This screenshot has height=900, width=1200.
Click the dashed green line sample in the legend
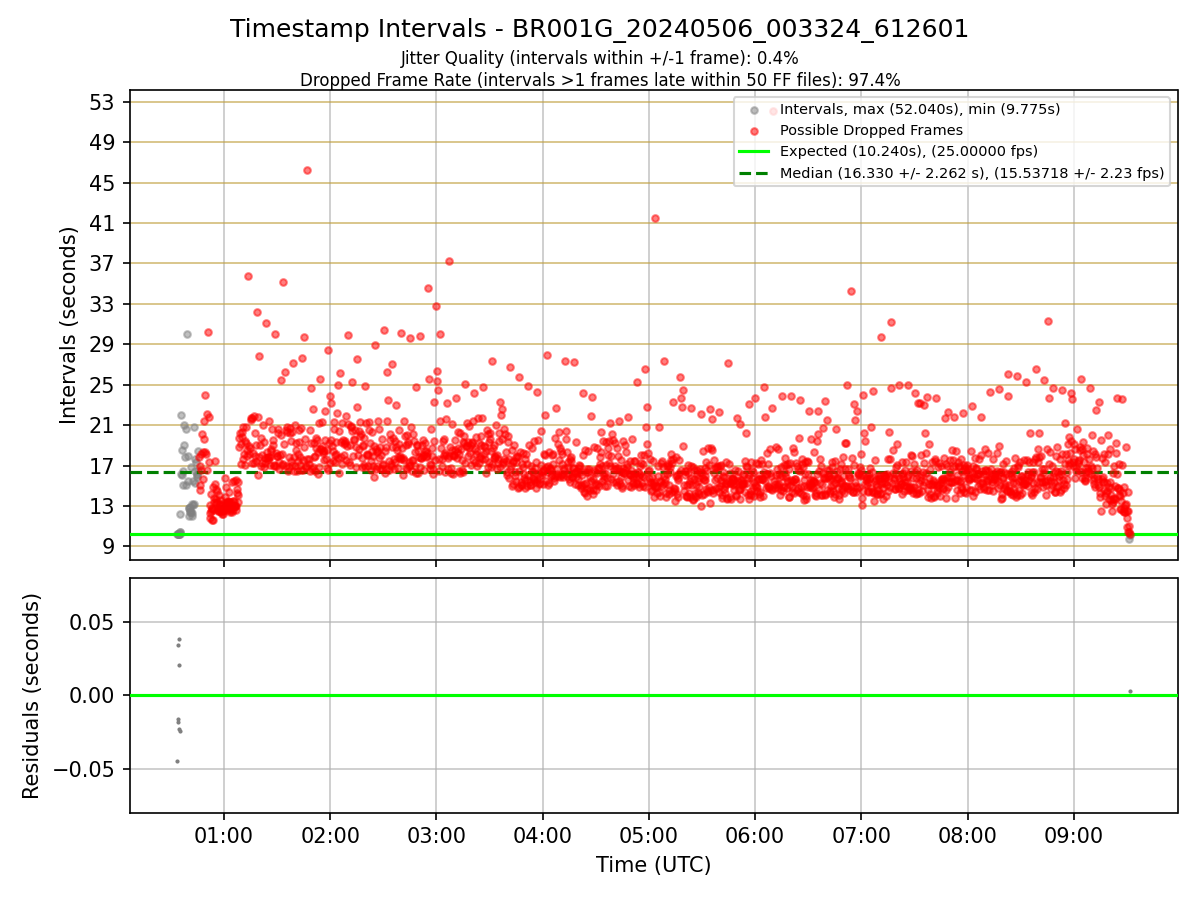click(755, 173)
